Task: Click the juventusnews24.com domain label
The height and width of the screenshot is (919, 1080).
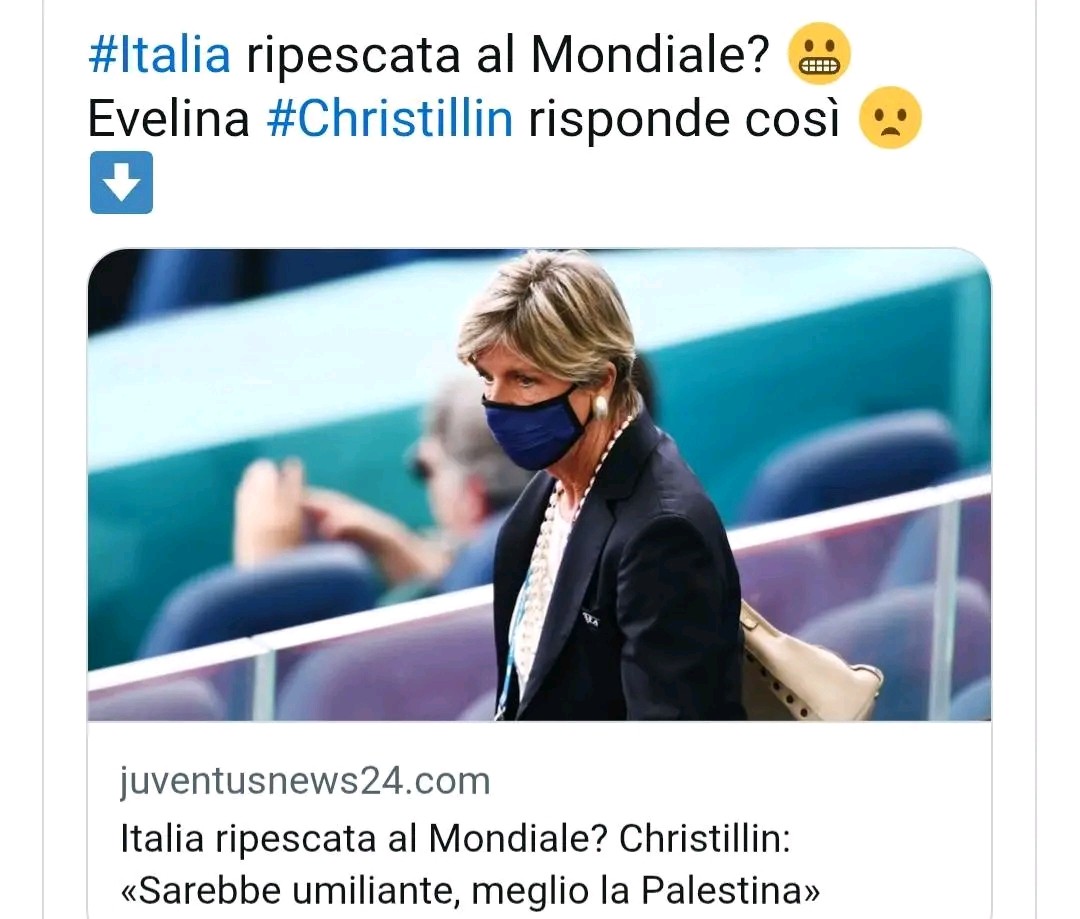Action: coord(304,782)
